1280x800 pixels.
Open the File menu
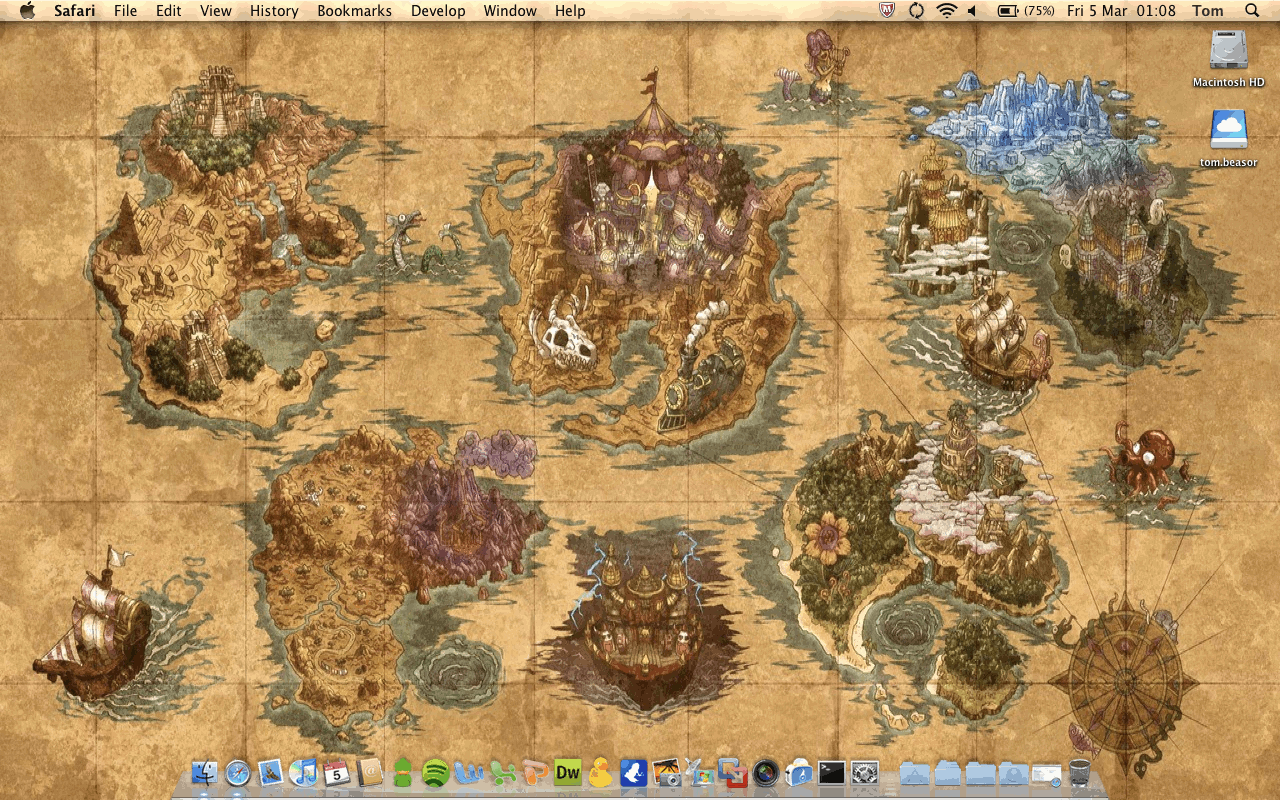pyautogui.click(x=125, y=11)
